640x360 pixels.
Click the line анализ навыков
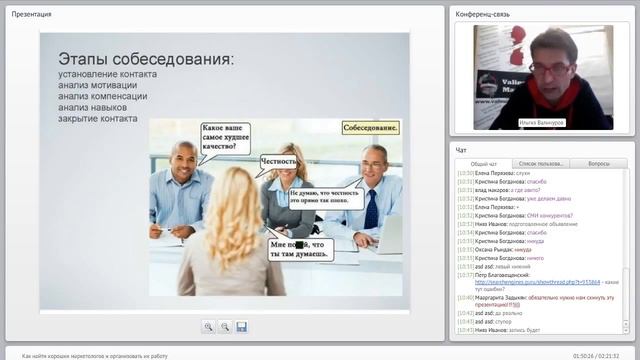pos(92,108)
